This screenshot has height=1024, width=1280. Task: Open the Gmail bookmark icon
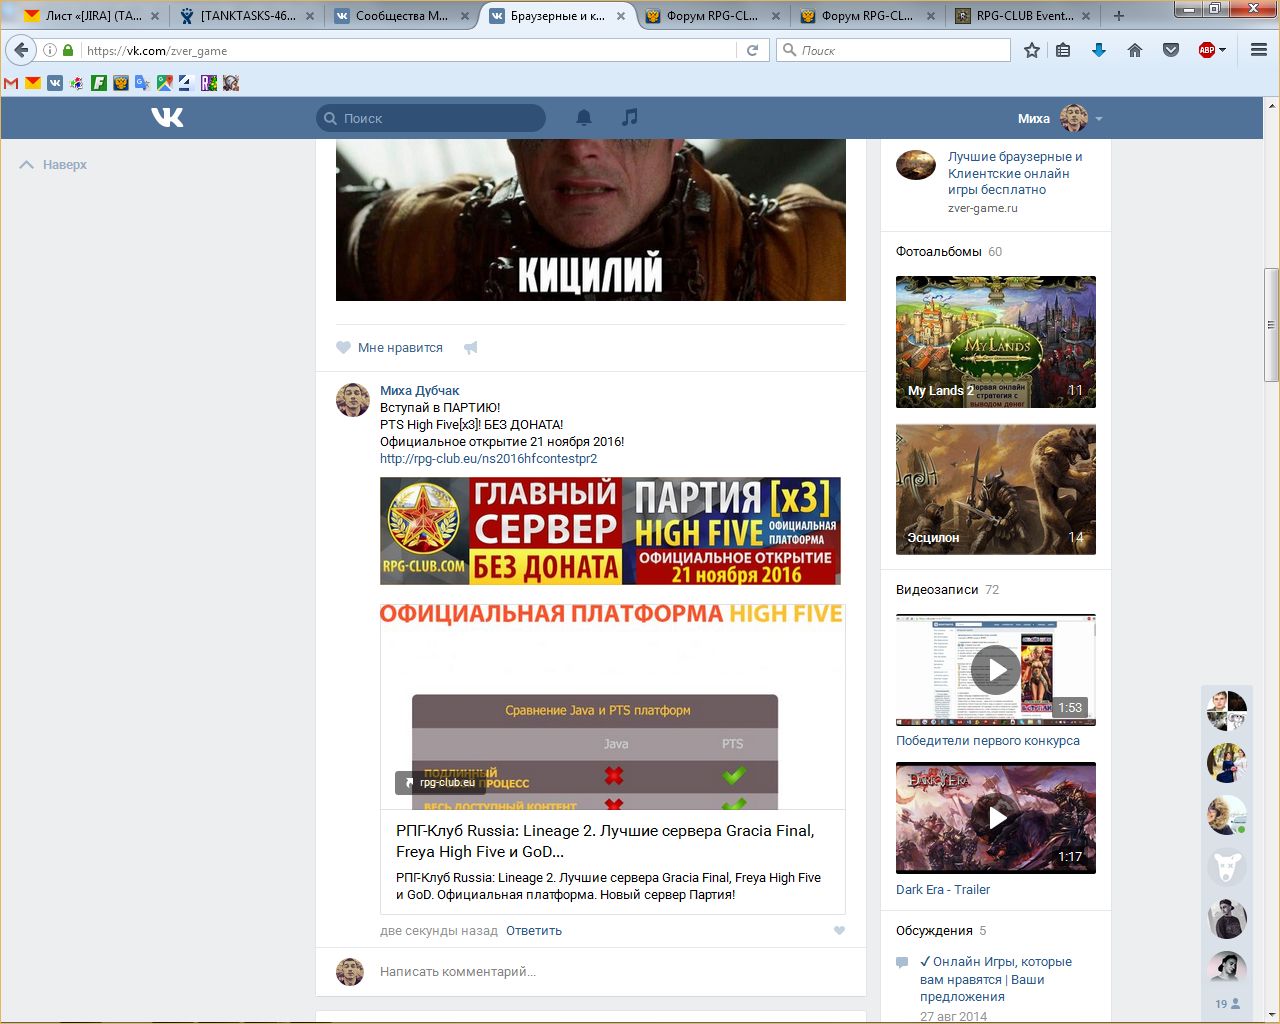(11, 83)
